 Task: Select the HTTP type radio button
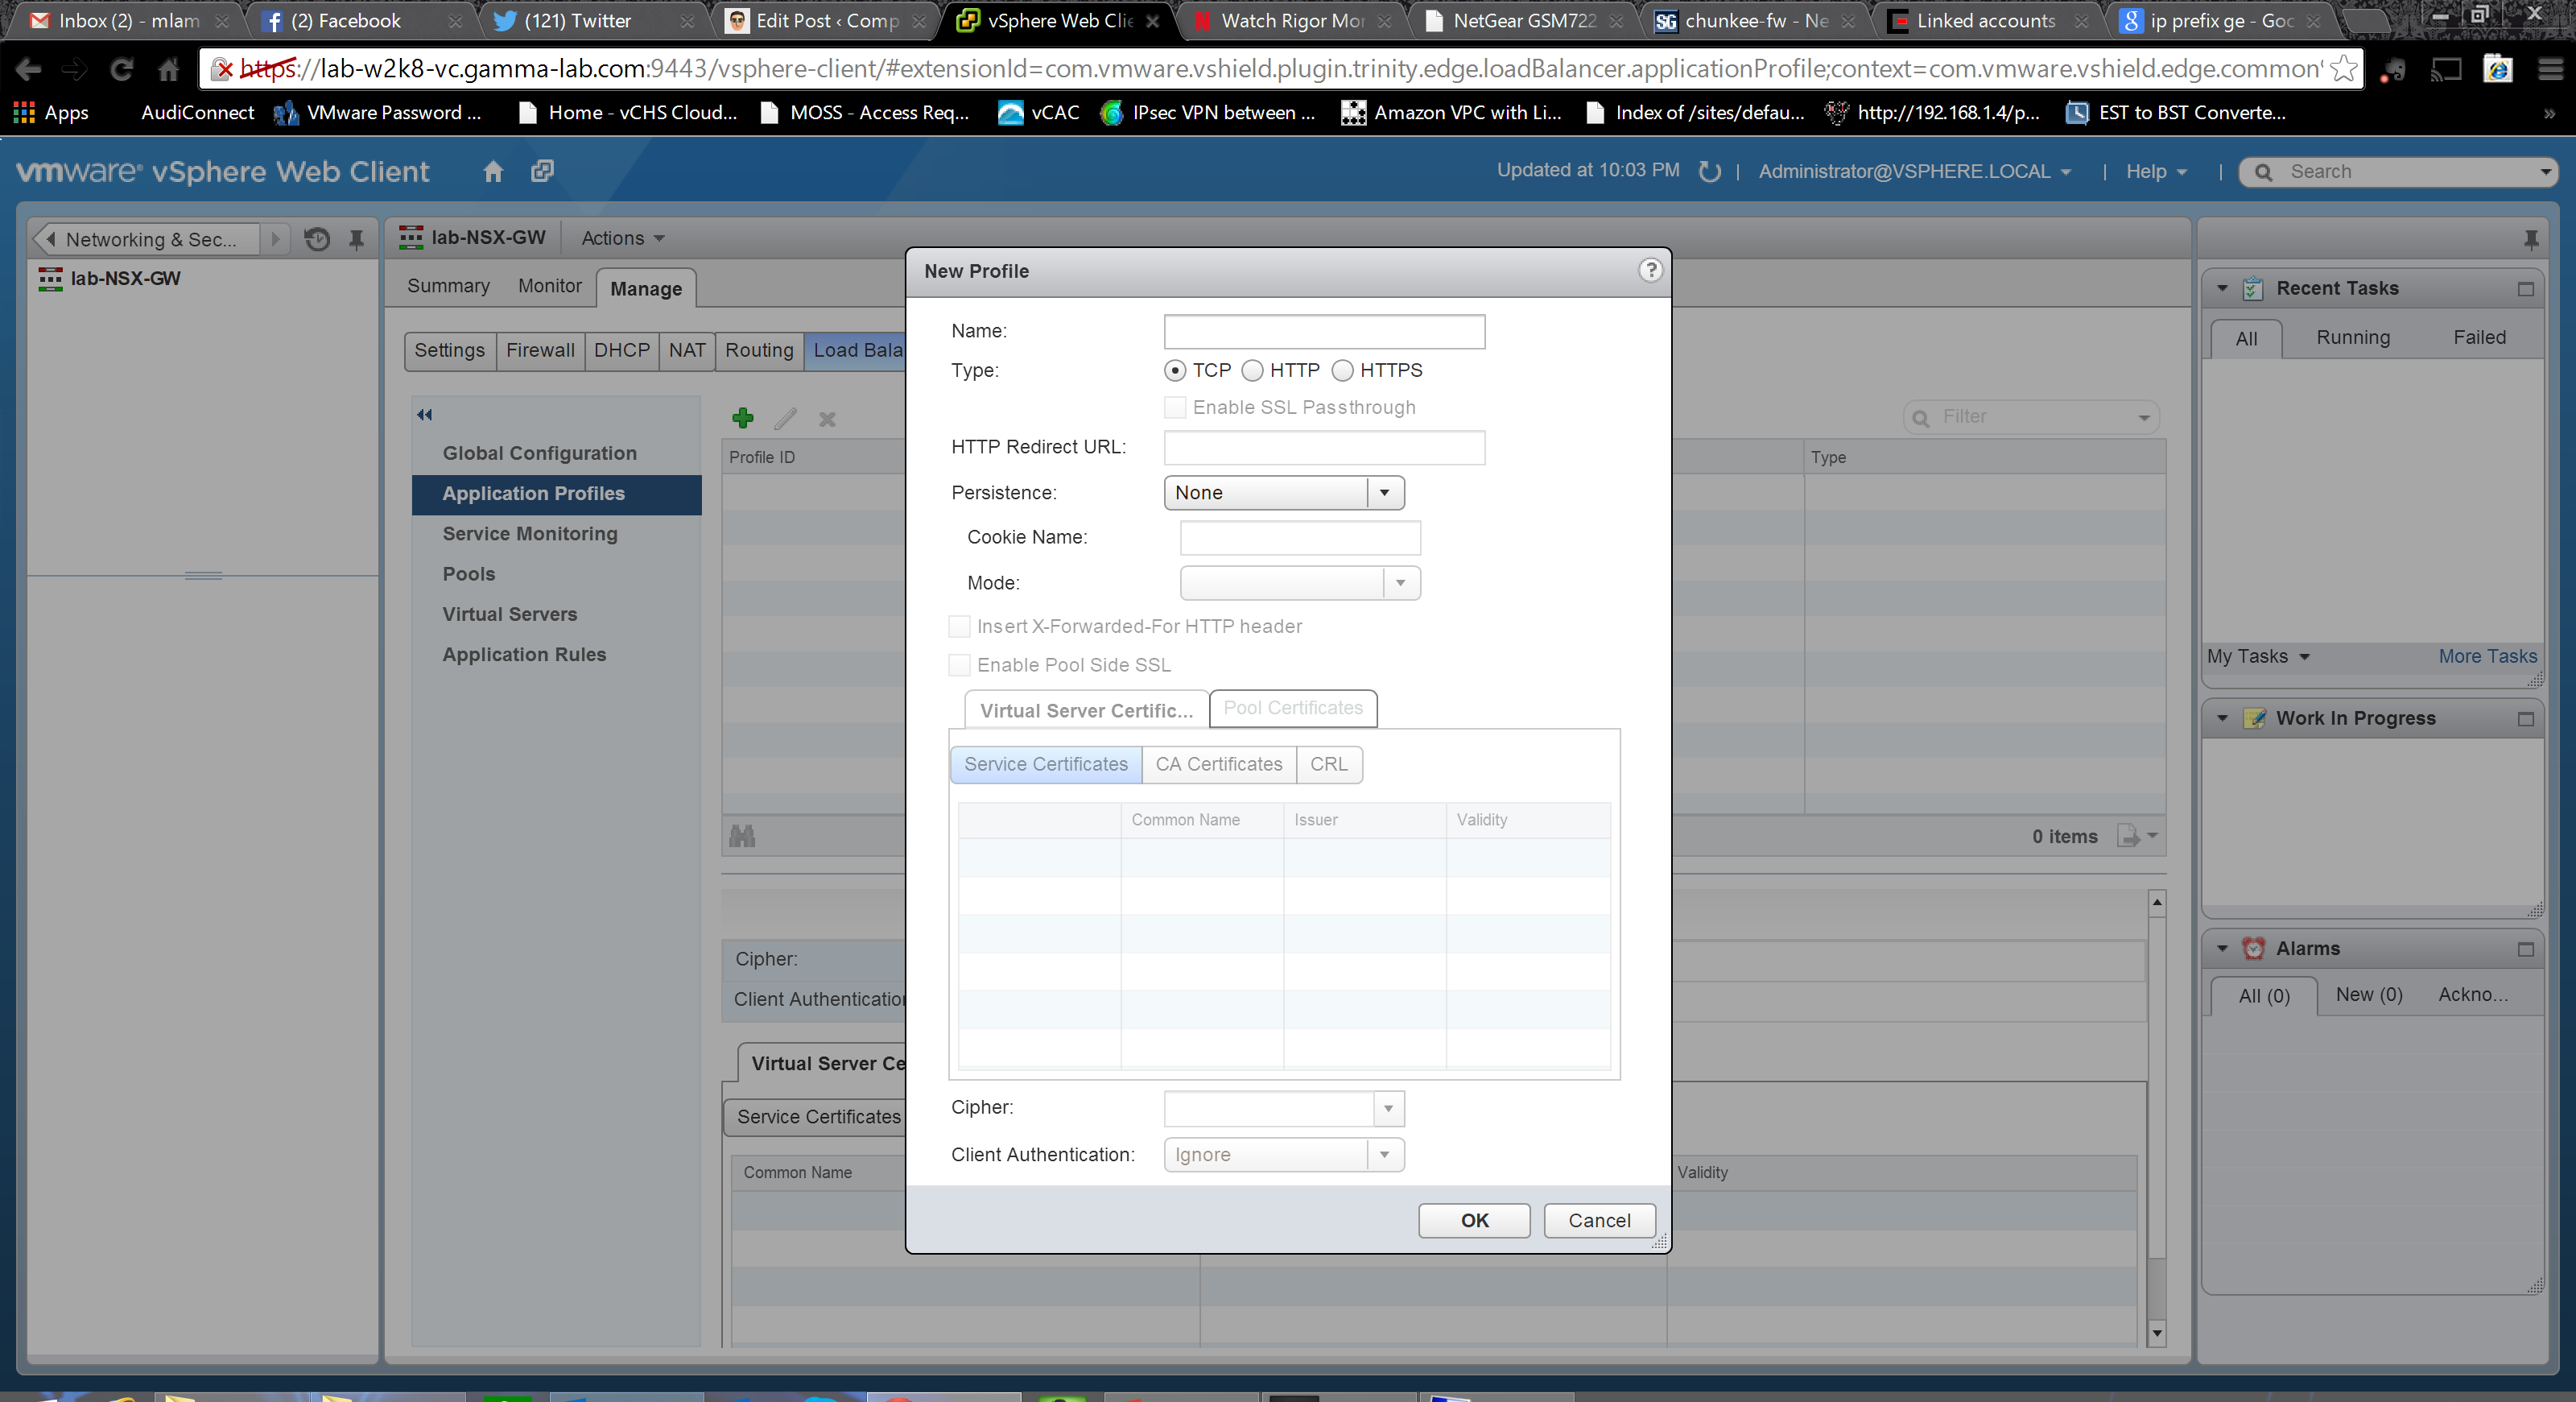coord(1253,371)
